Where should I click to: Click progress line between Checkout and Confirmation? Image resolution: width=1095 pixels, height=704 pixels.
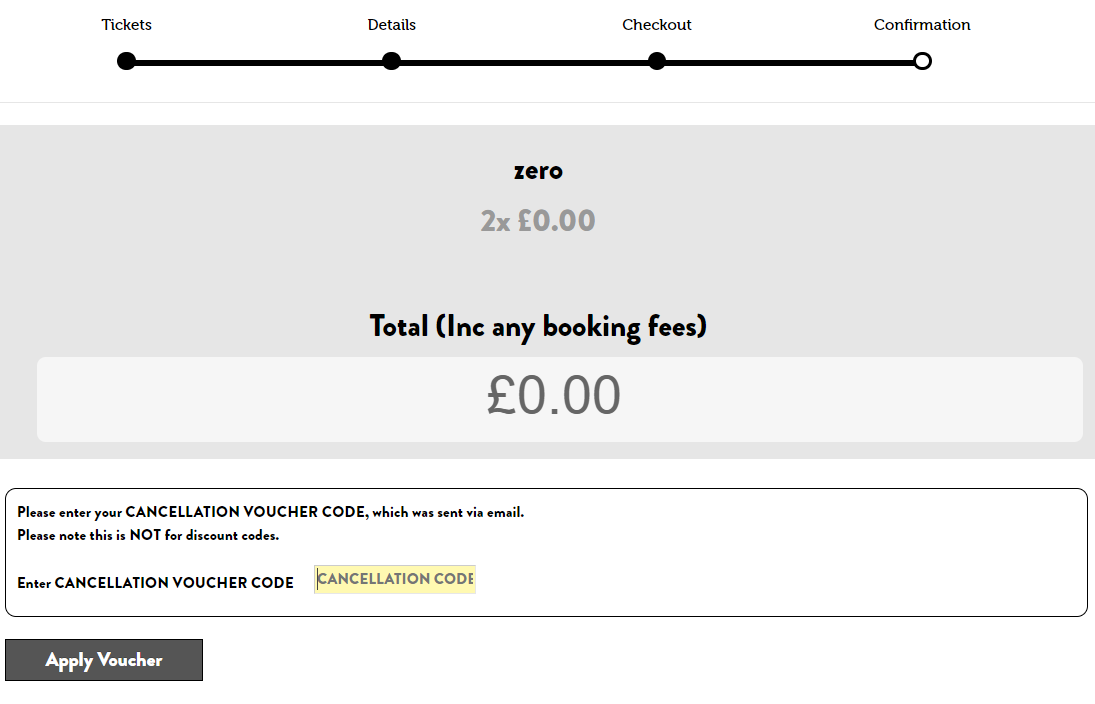pos(789,63)
